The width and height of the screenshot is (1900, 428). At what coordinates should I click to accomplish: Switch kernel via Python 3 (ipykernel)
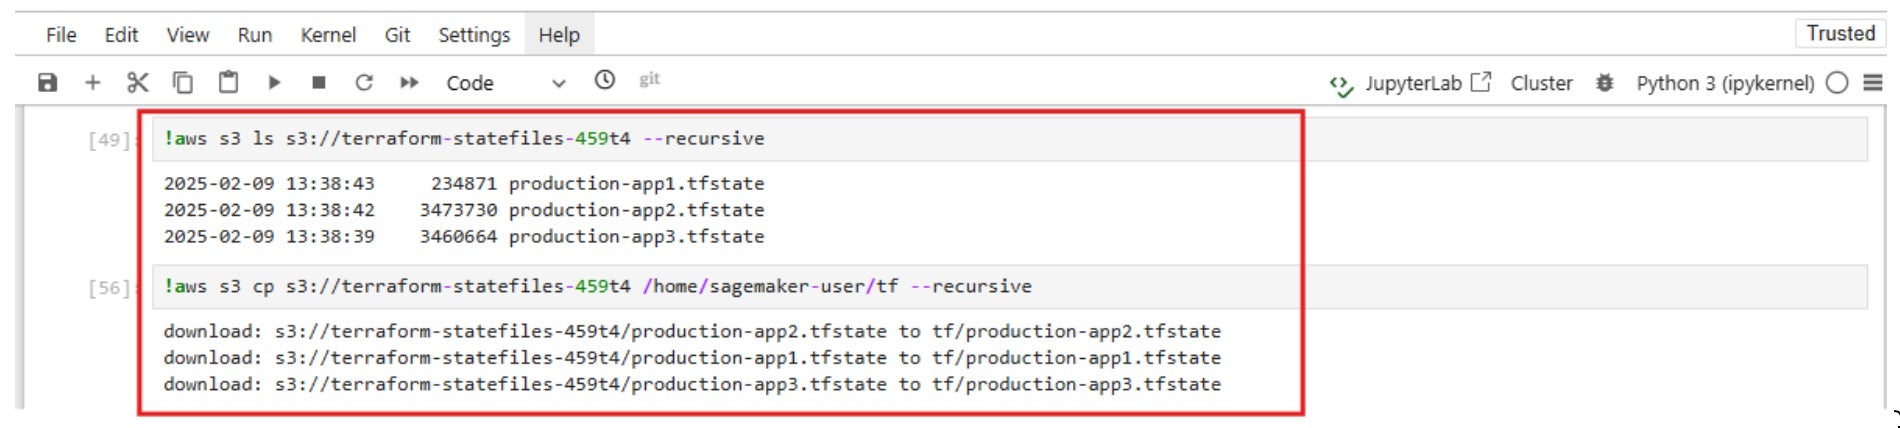click(1725, 83)
